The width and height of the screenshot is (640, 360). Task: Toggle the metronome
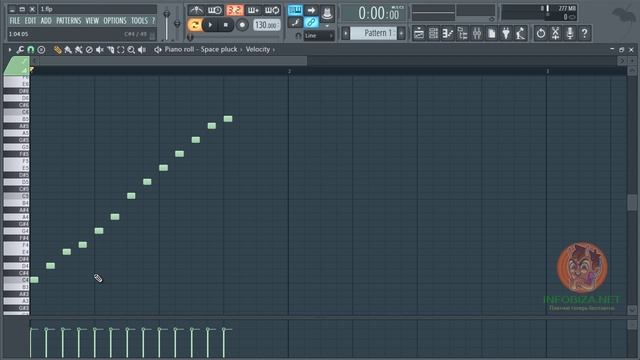(x=196, y=10)
